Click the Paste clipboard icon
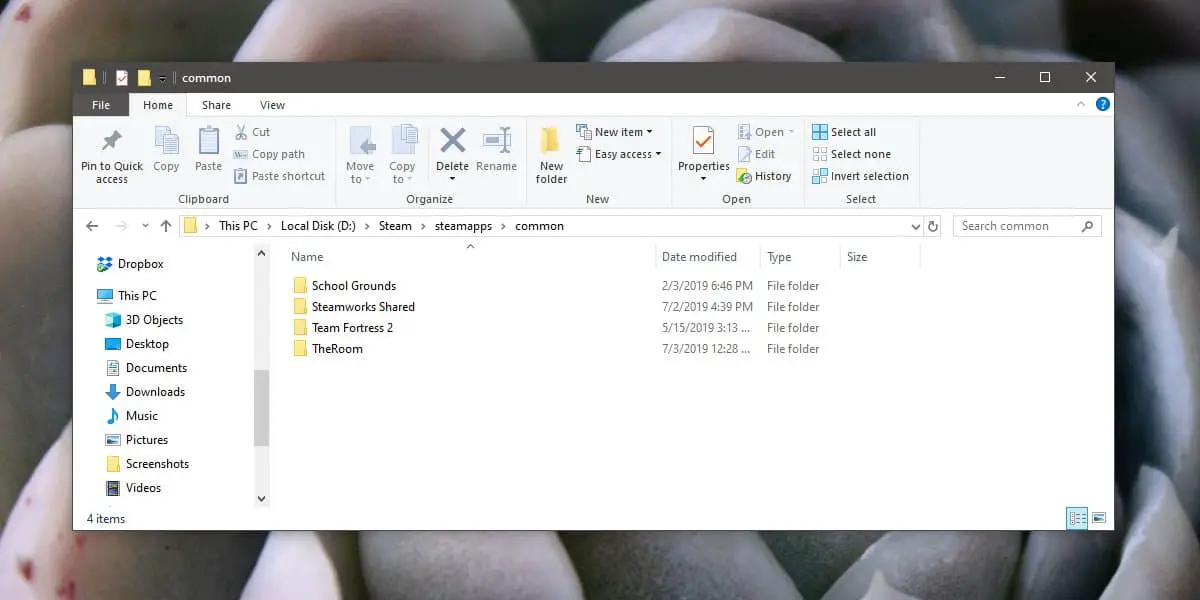 (208, 150)
